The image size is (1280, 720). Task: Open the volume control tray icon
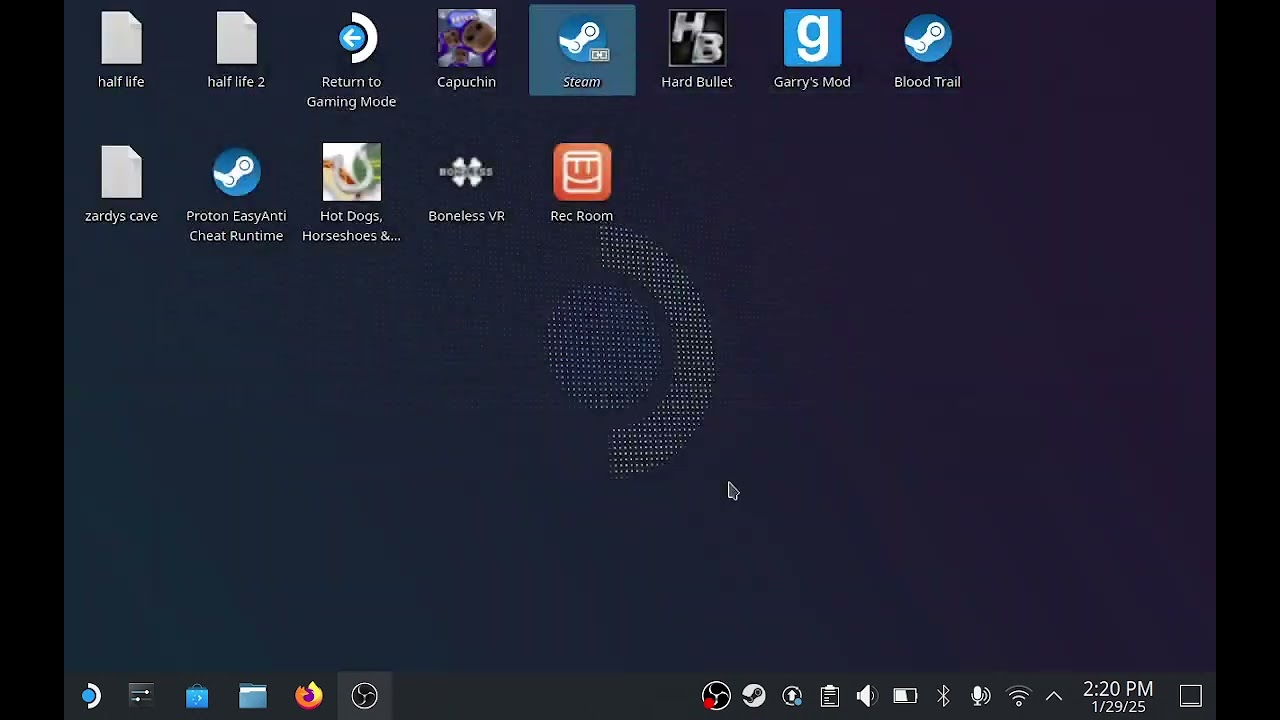(867, 696)
